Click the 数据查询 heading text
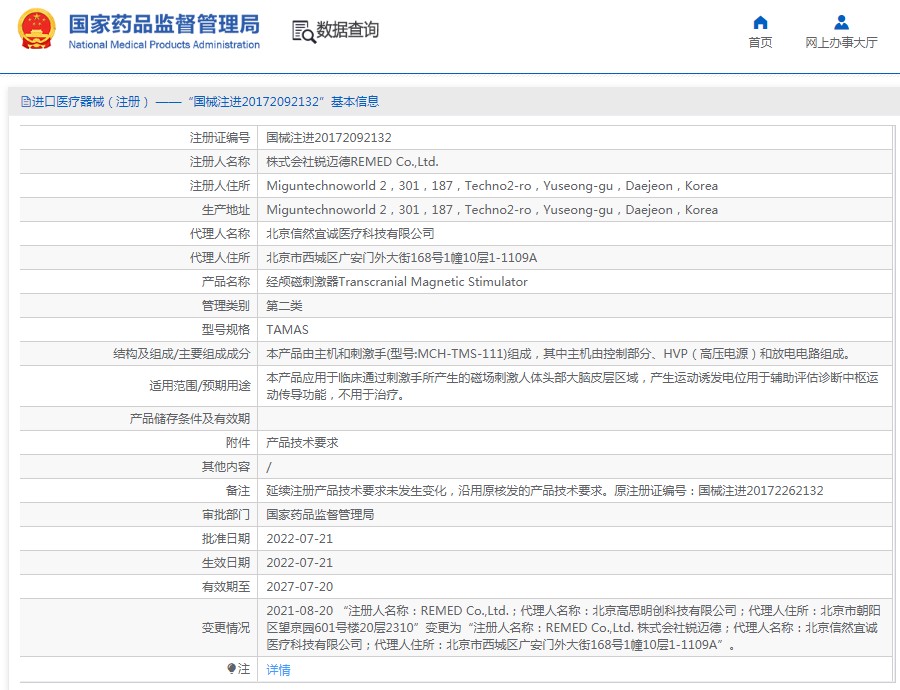The image size is (900, 690). 348,30
